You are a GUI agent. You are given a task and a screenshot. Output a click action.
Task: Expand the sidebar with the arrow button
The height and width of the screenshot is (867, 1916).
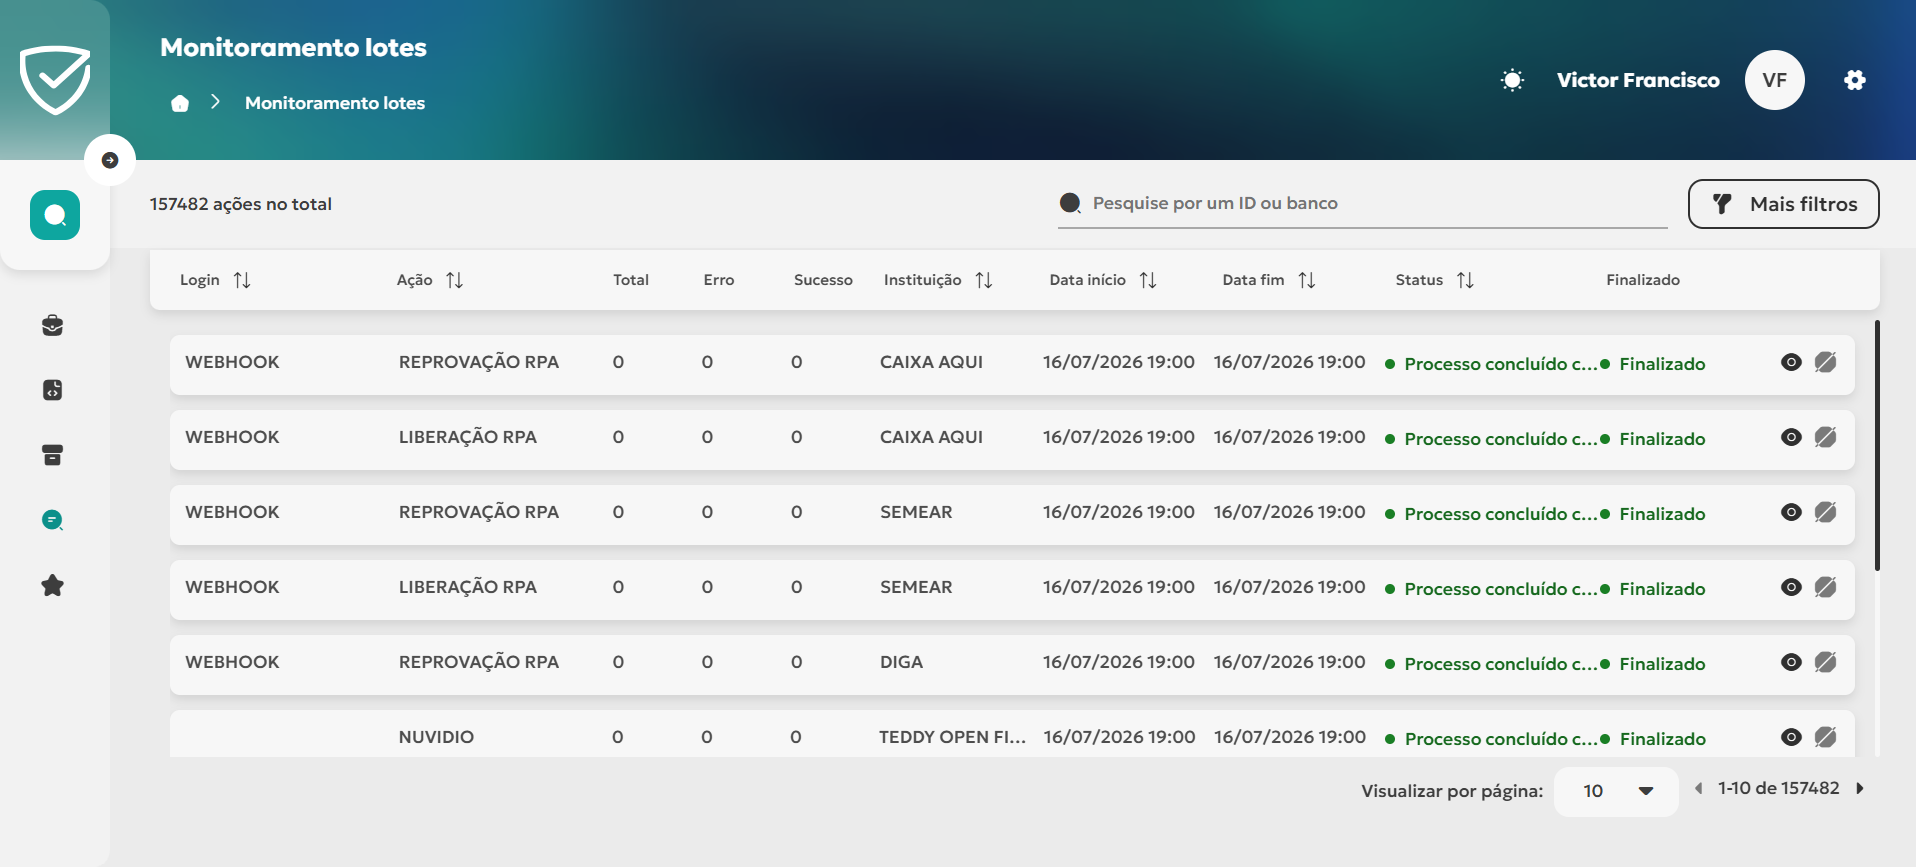110,160
